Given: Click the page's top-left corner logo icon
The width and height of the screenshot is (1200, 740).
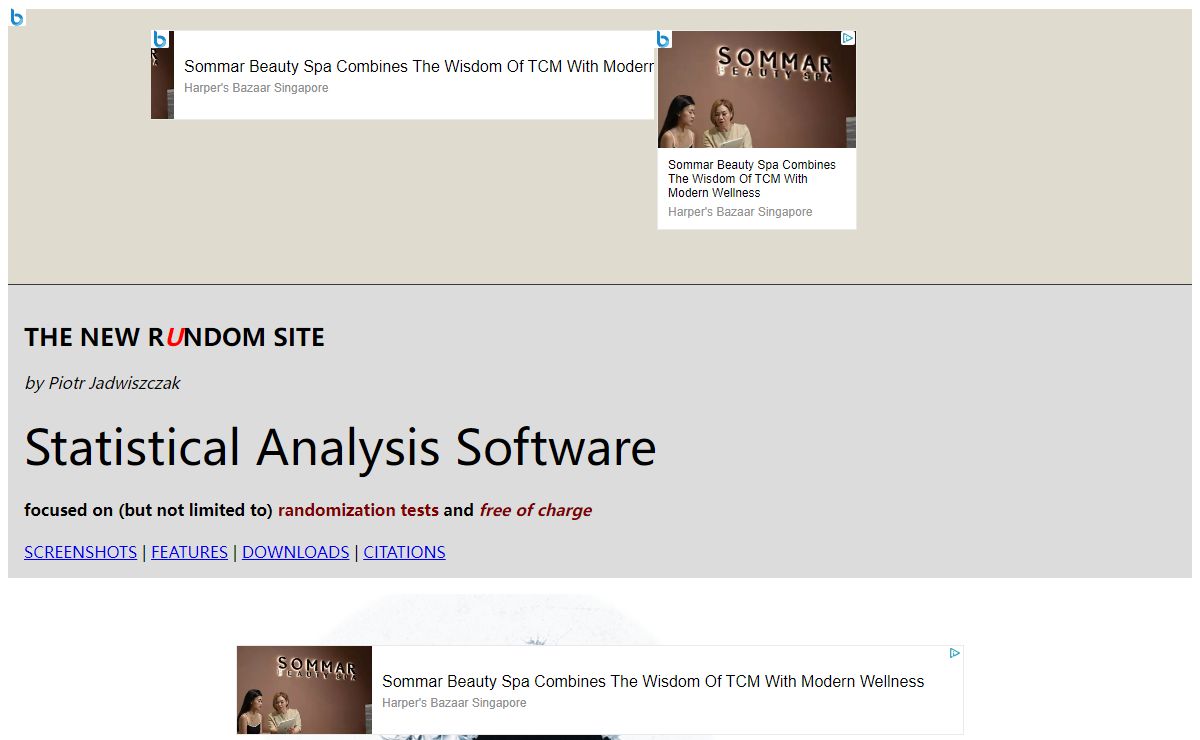Looking at the screenshot, I should 17,17.
